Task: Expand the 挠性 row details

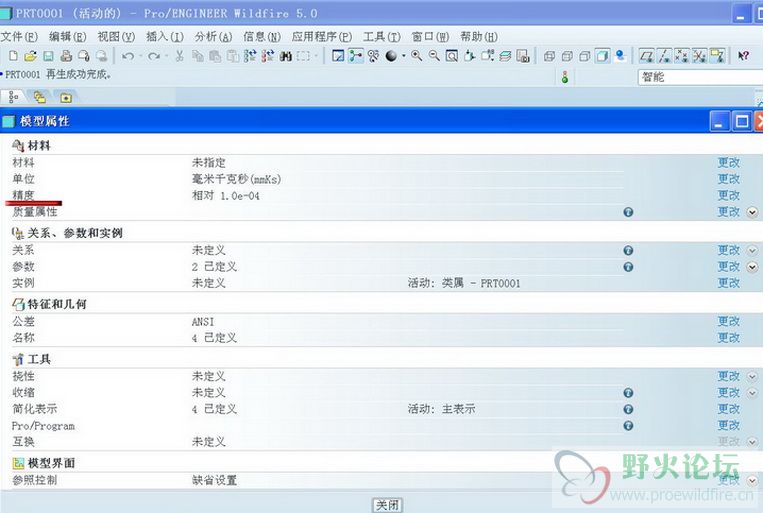Action: pyautogui.click(x=752, y=376)
